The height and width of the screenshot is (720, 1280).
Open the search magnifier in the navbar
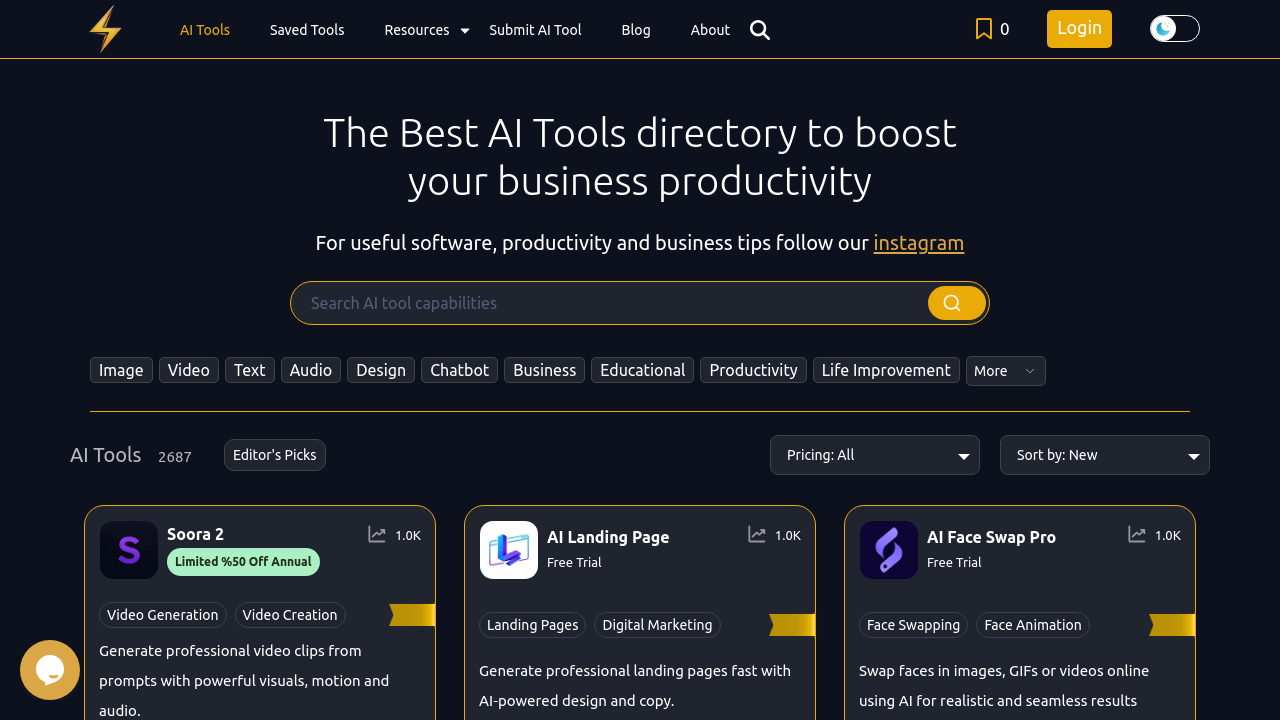[760, 30]
